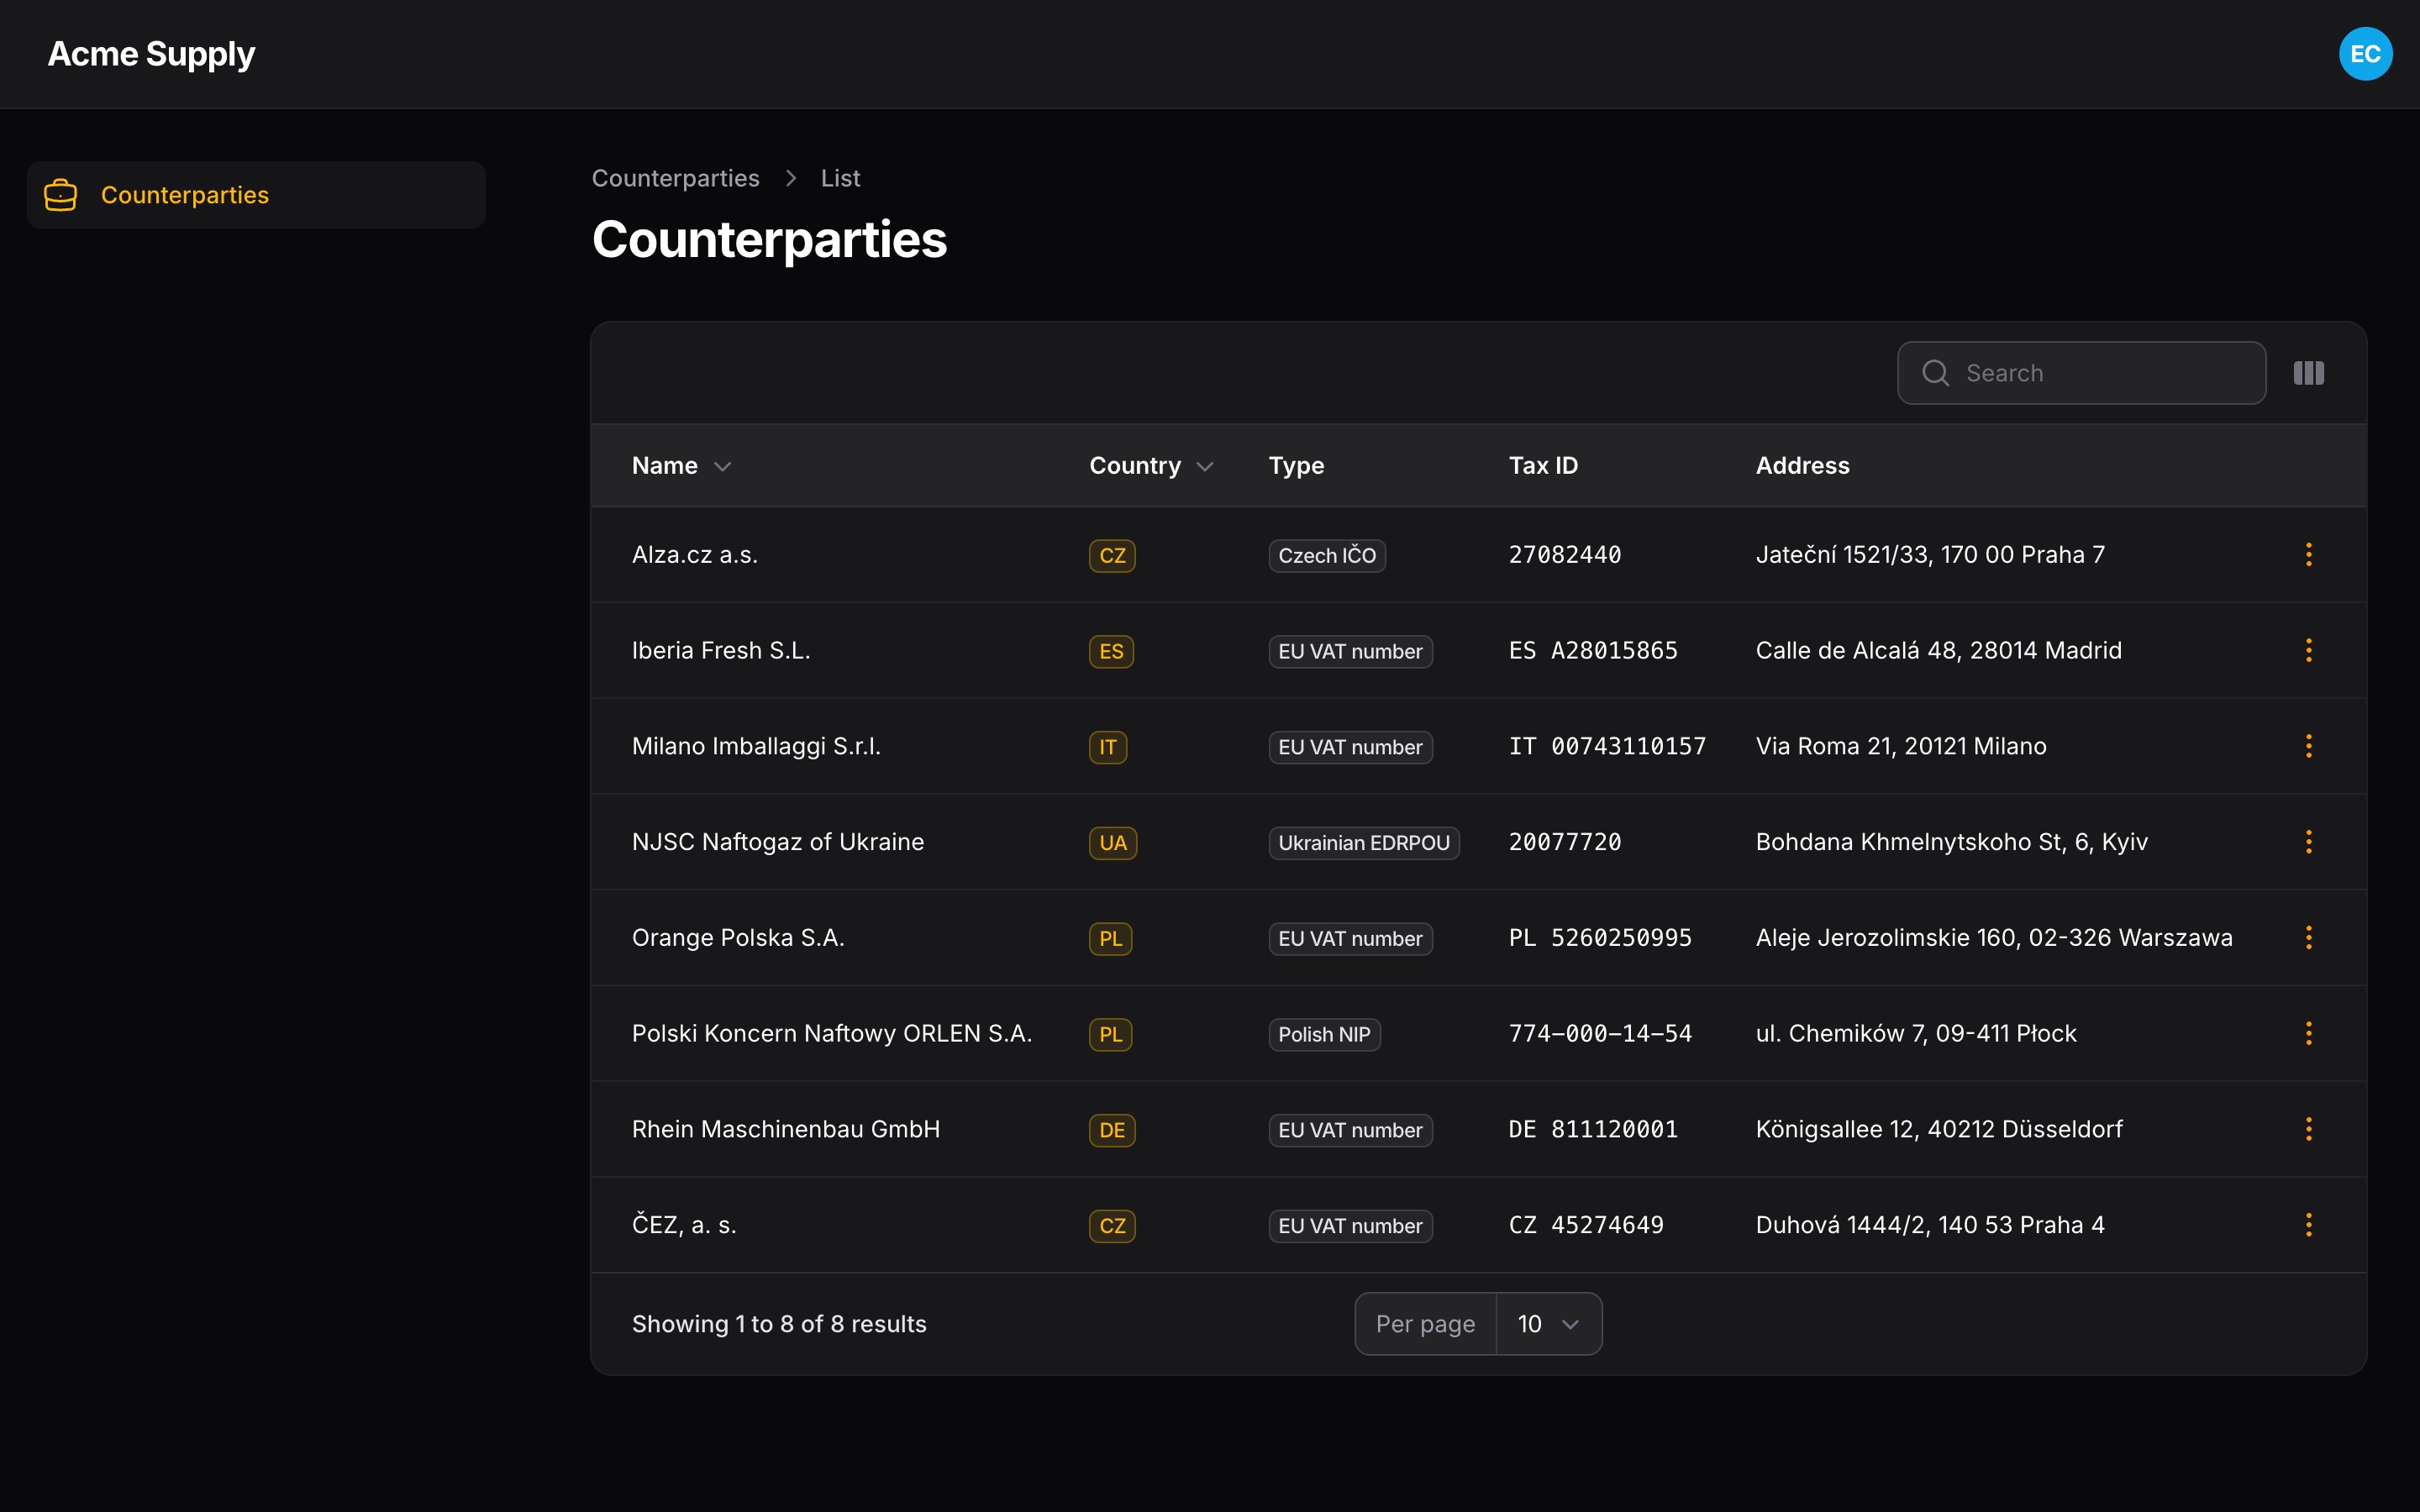
Task: Click the Showing 1 to 8 of 8 results text
Action: [x=779, y=1324]
